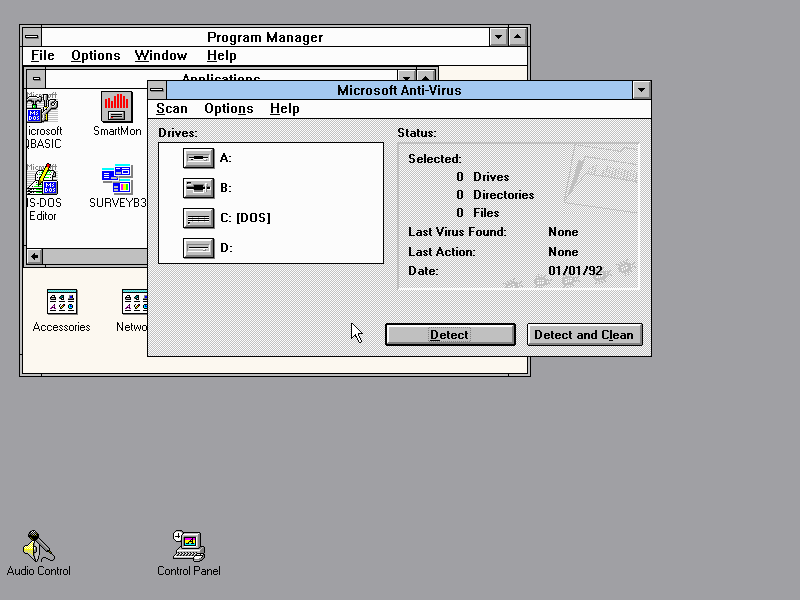Choose the C: [DOS] hard drive

pyautogui.click(x=199, y=218)
